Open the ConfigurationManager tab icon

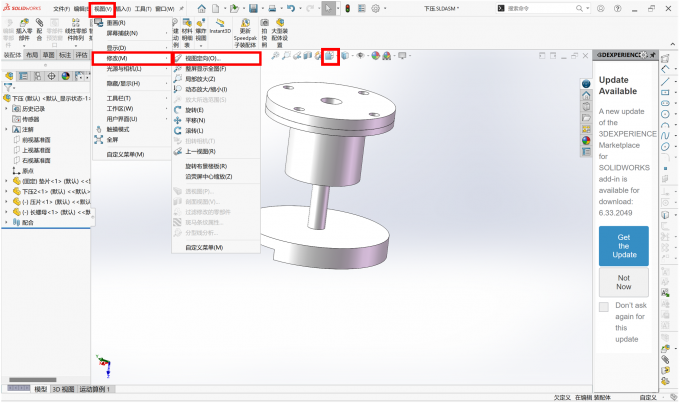coord(38,76)
